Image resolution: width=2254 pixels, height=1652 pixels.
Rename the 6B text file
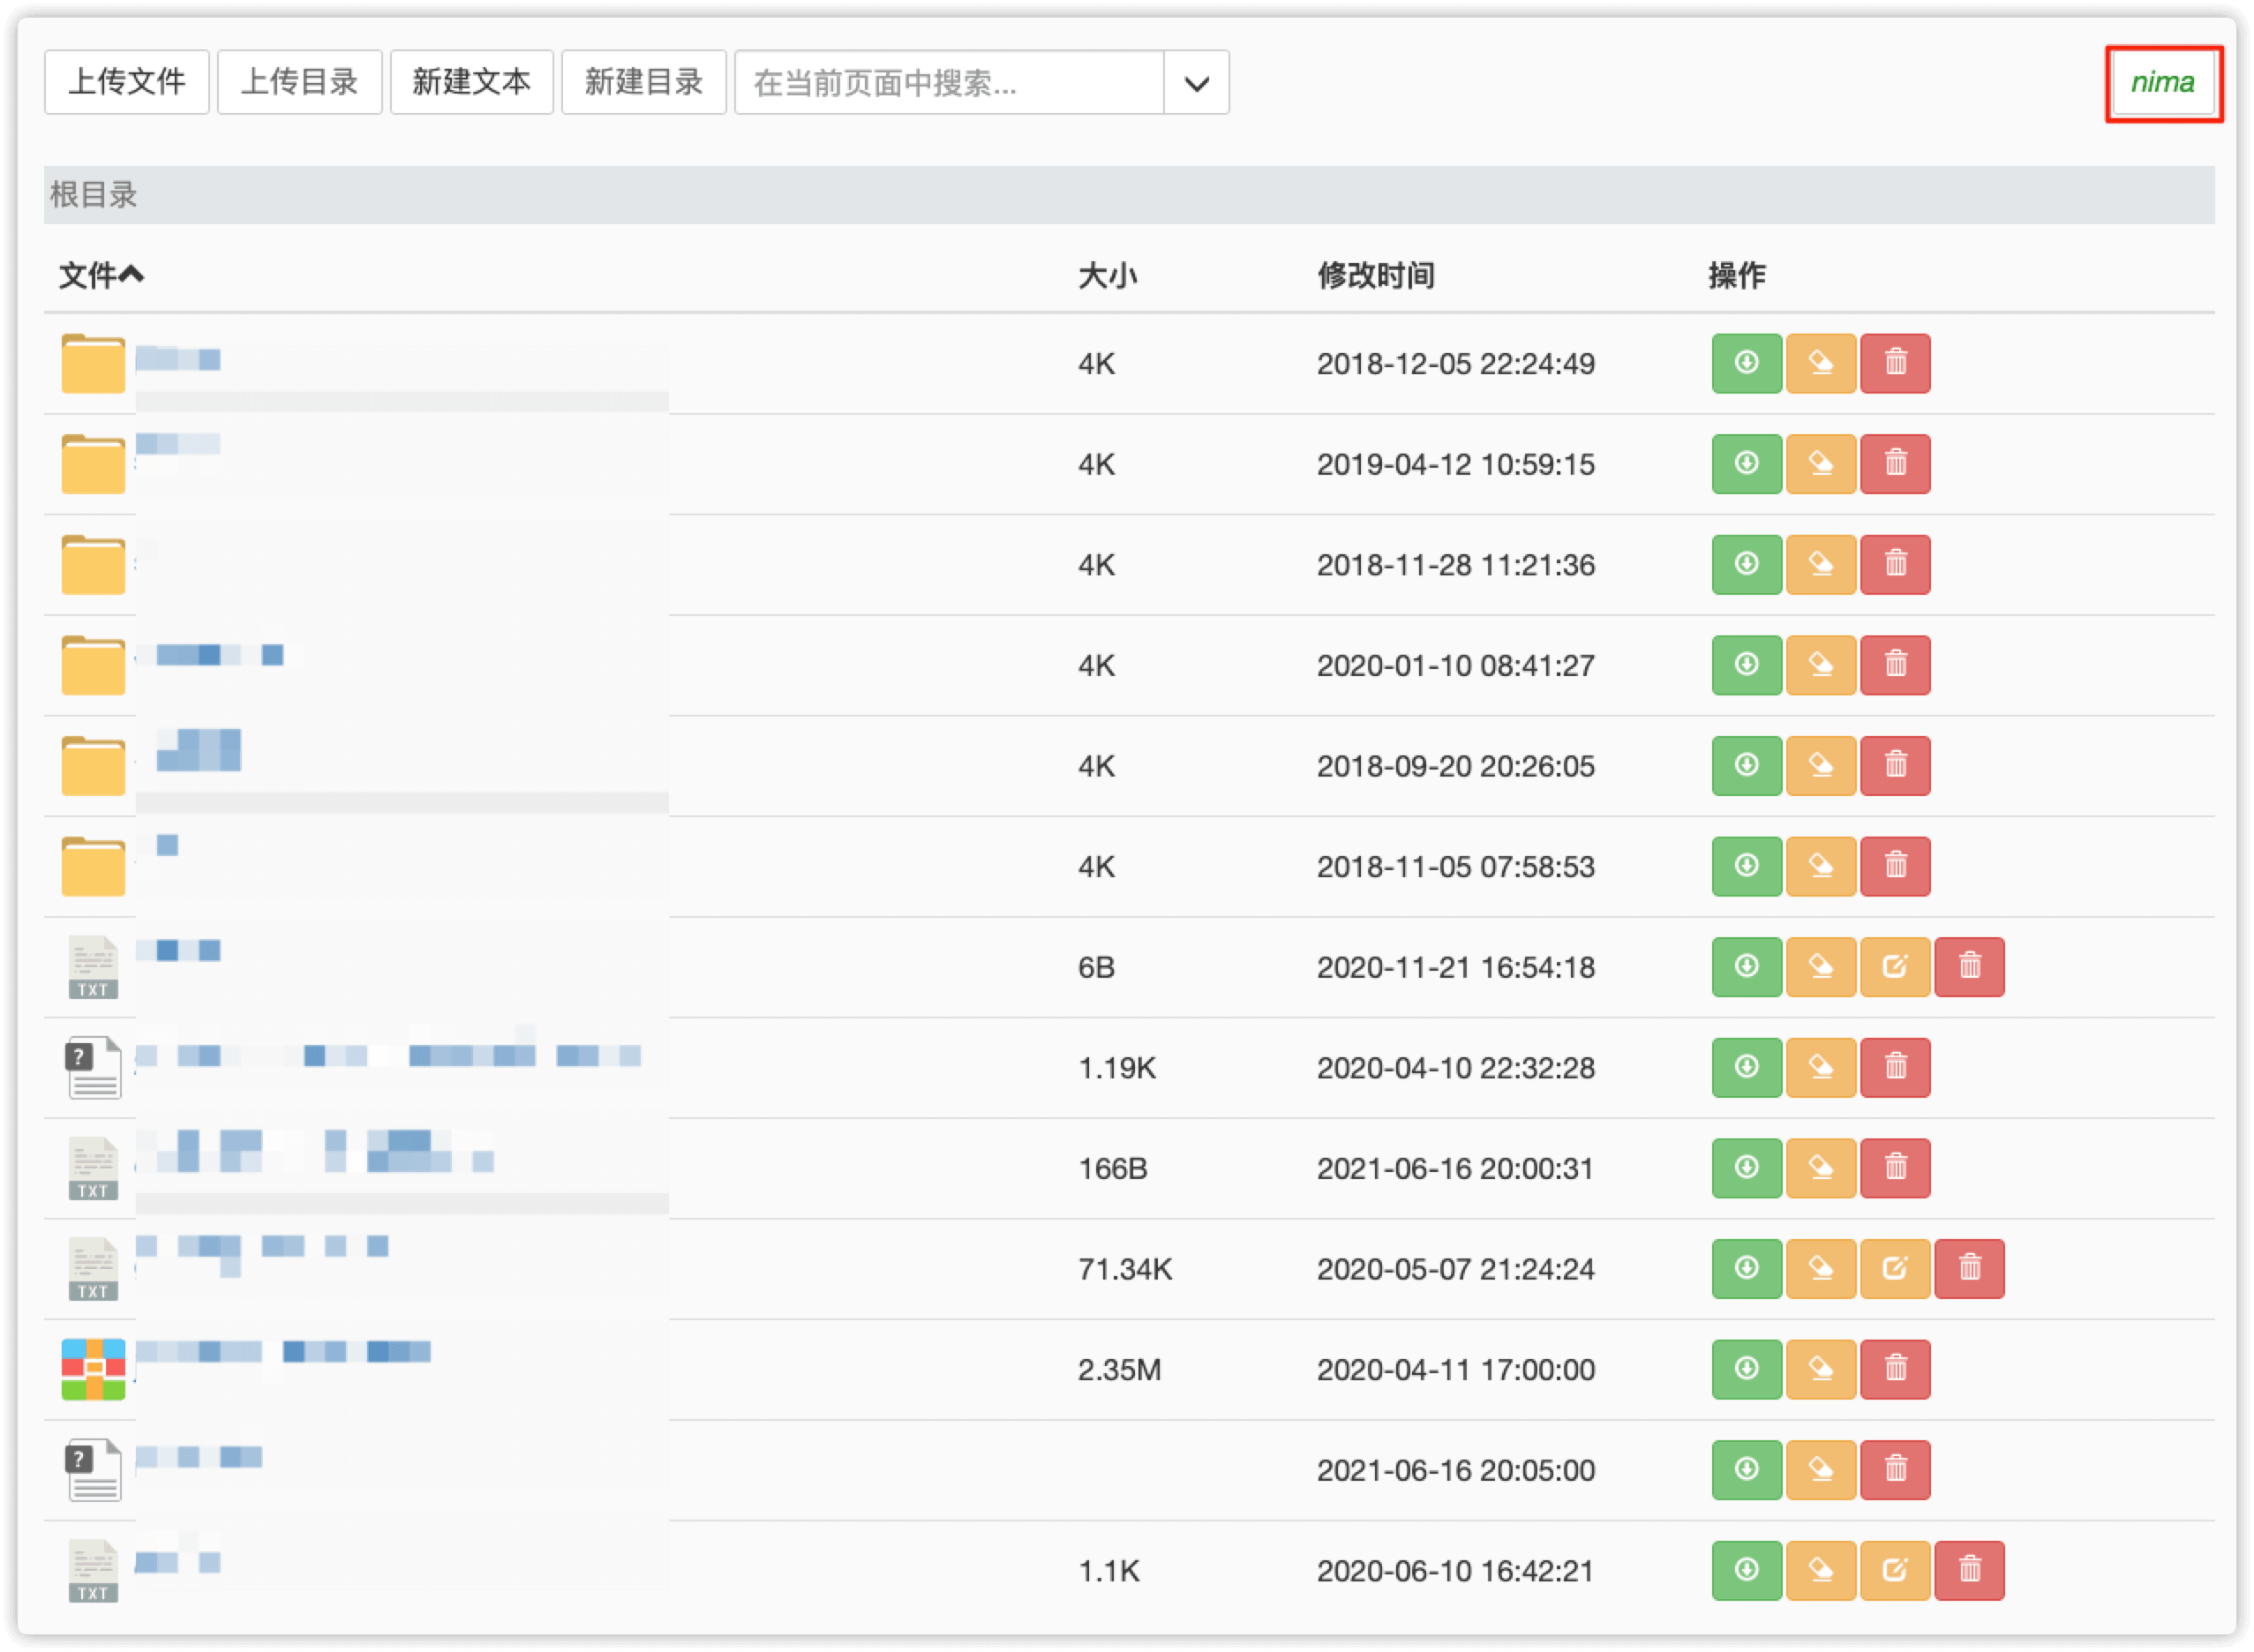point(1821,967)
